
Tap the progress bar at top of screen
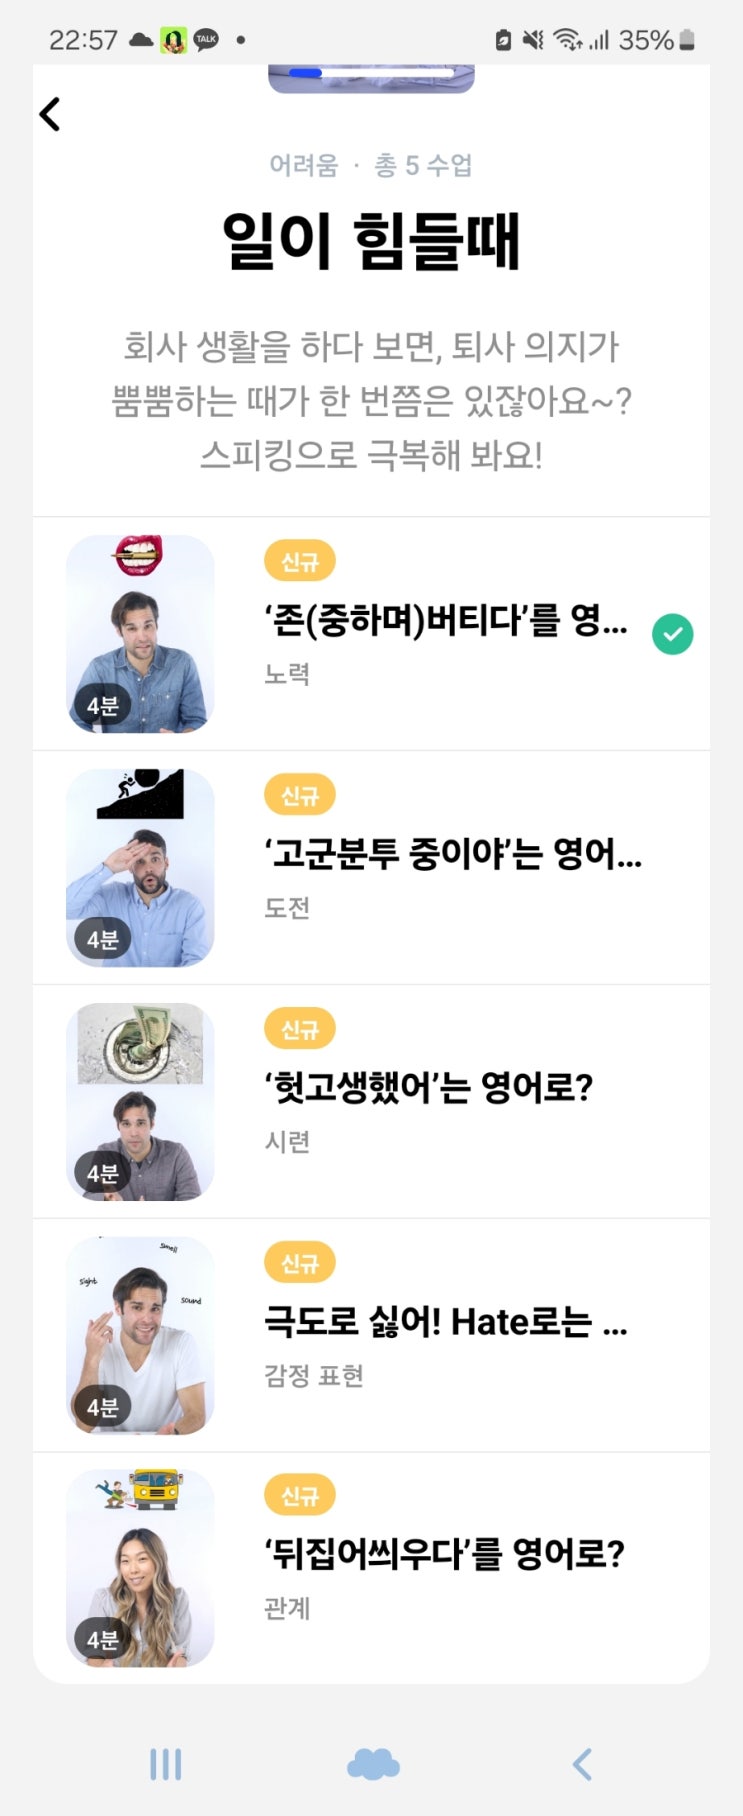[x=371, y=74]
